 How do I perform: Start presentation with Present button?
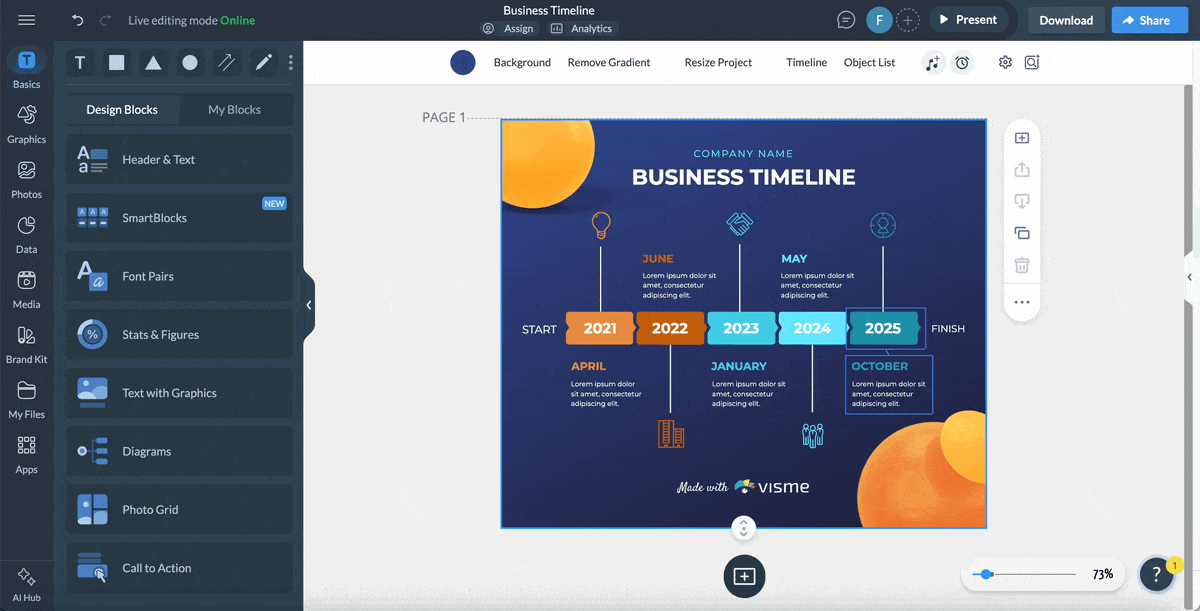968,20
